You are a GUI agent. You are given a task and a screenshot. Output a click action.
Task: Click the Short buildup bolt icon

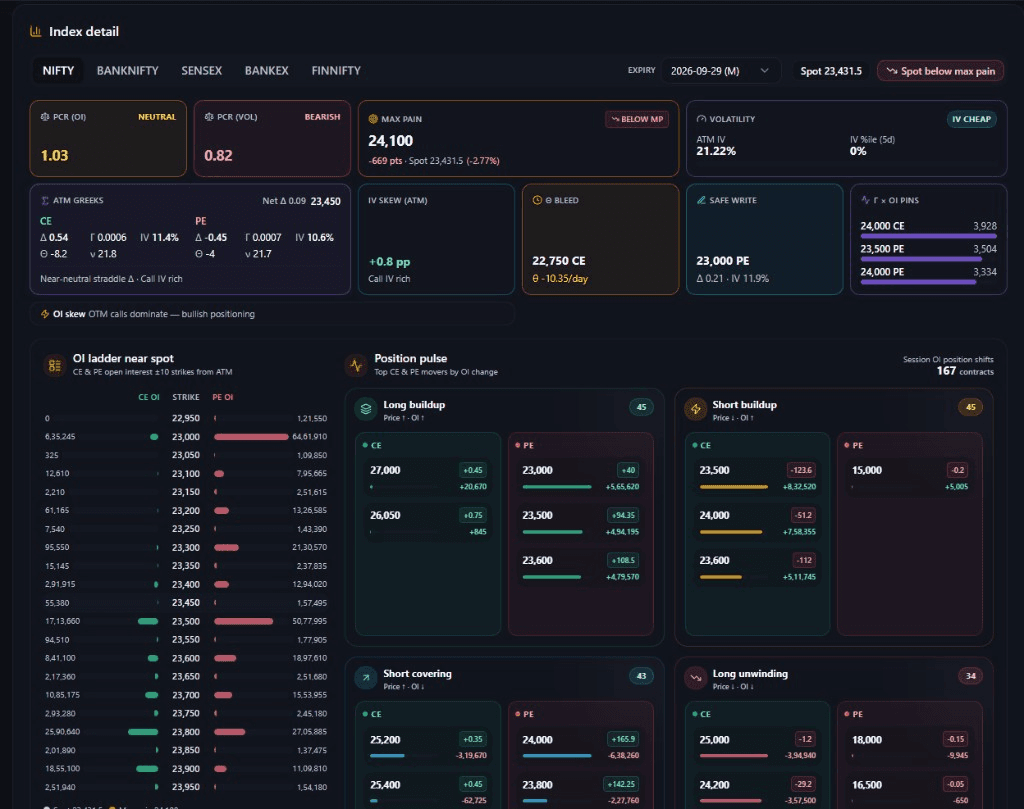(696, 409)
